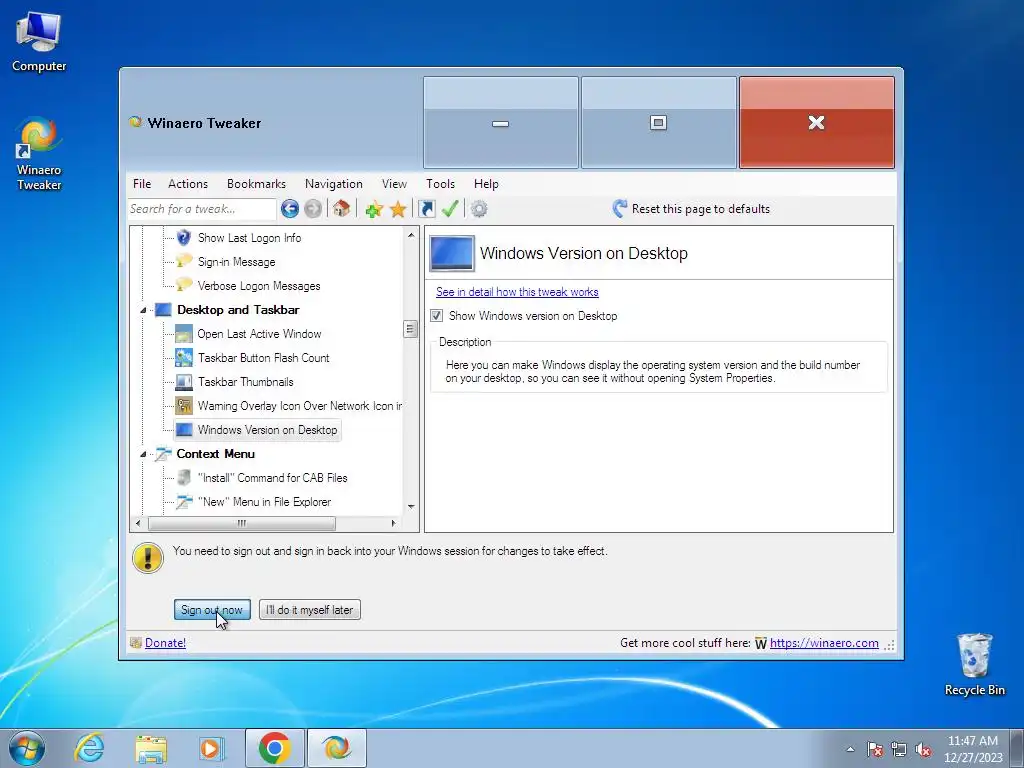Click Sign out now button

(212, 610)
